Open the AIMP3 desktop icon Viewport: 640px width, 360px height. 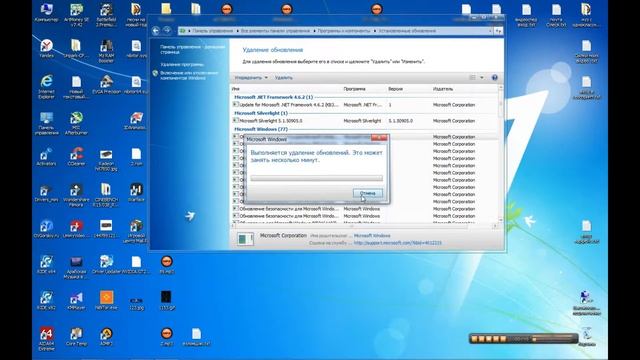point(106,337)
